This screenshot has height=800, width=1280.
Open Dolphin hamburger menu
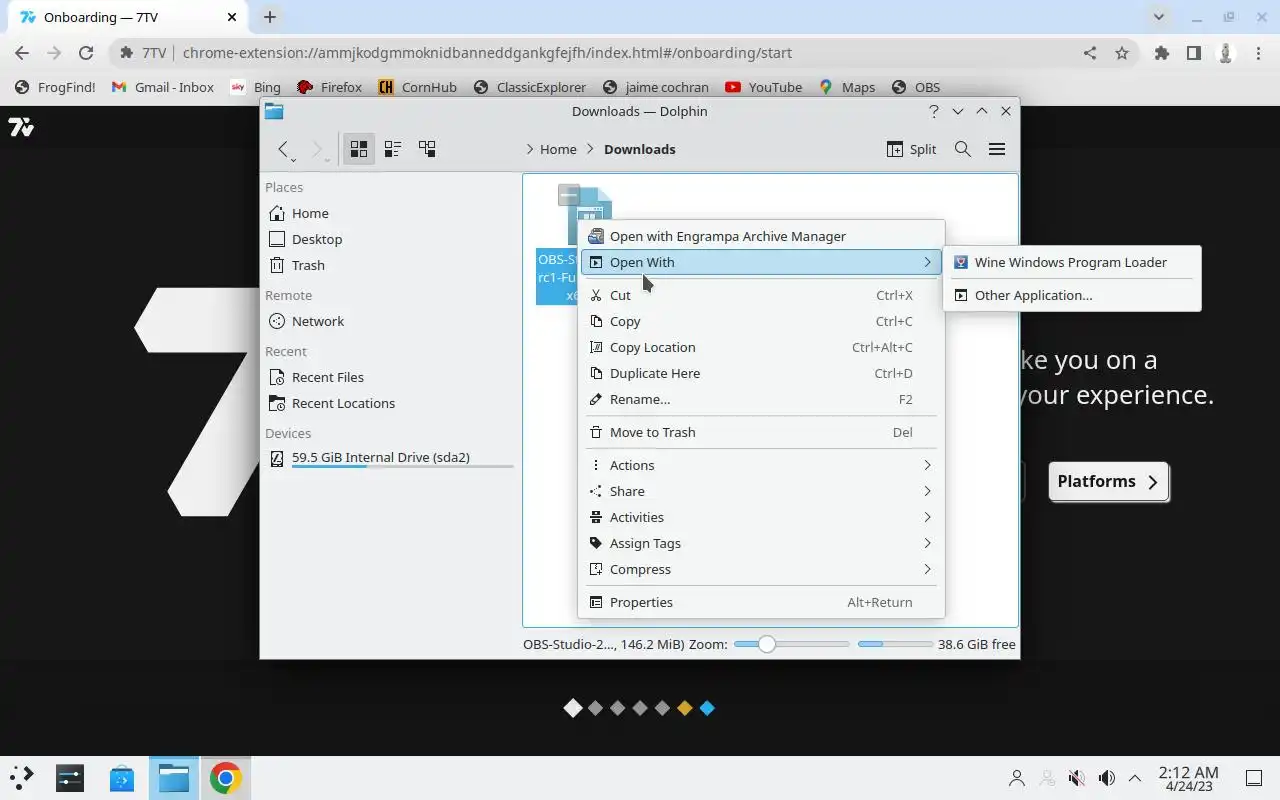click(x=997, y=149)
